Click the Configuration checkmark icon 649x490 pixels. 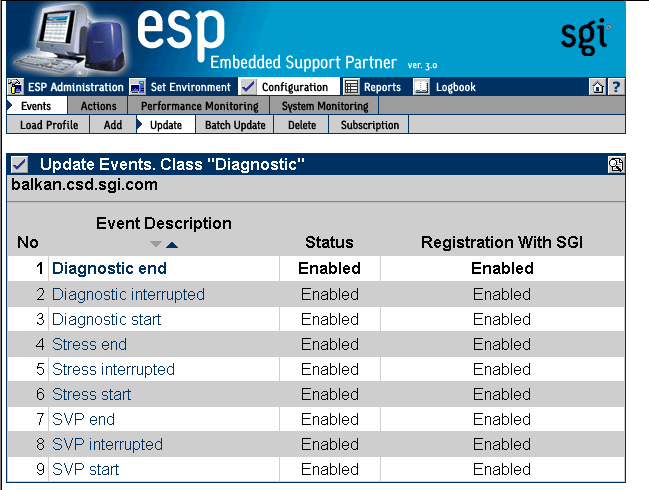(248, 87)
